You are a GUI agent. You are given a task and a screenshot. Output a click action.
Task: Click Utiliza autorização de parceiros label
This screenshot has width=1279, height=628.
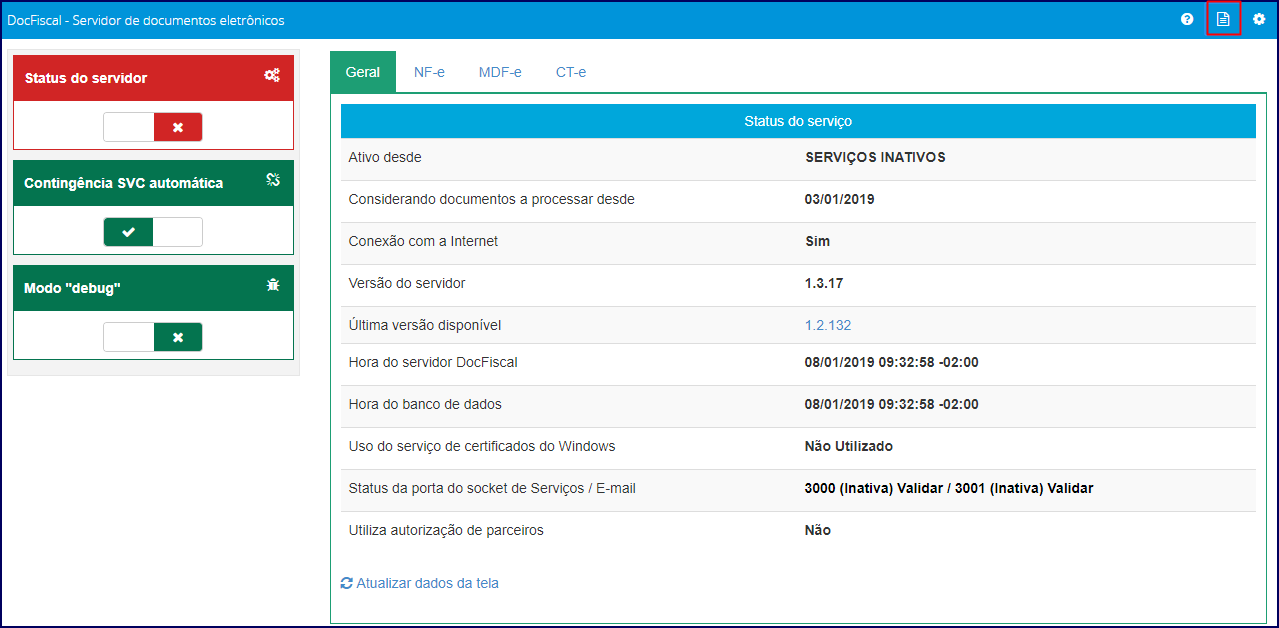coord(446,530)
